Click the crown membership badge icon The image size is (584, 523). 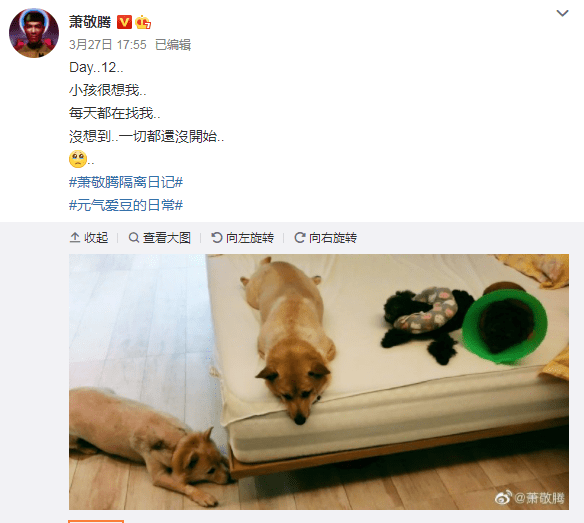[143, 22]
